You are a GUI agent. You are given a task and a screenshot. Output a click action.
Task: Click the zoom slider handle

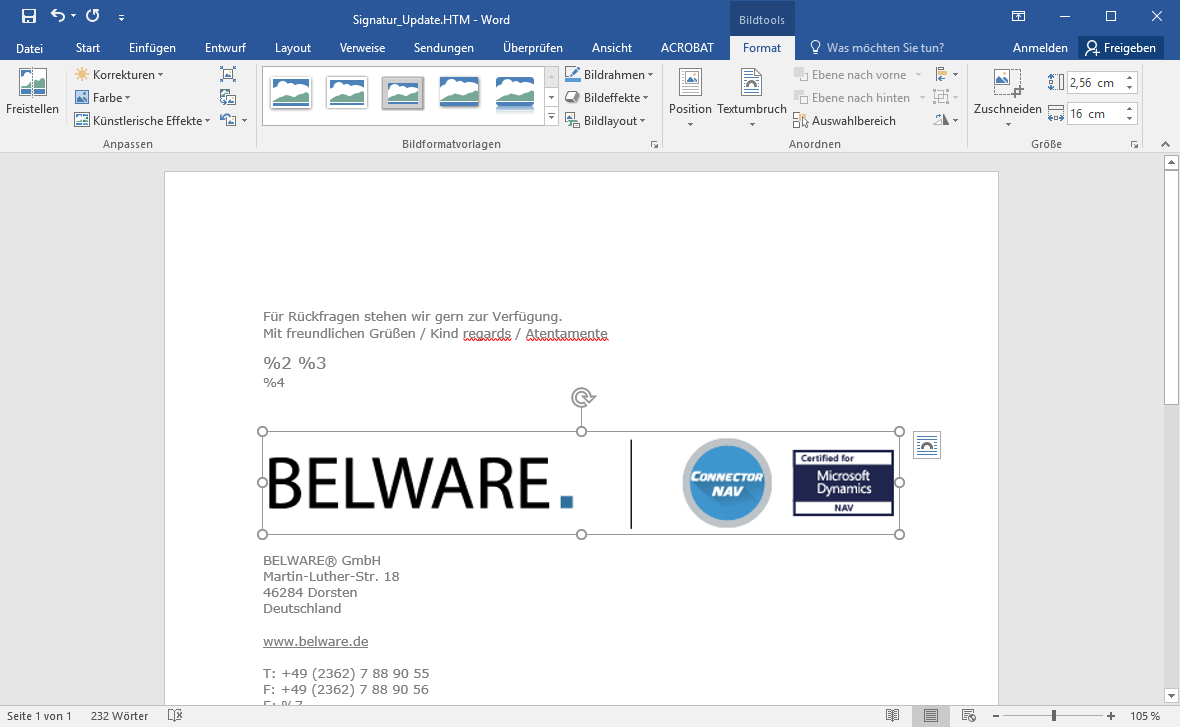[1054, 716]
